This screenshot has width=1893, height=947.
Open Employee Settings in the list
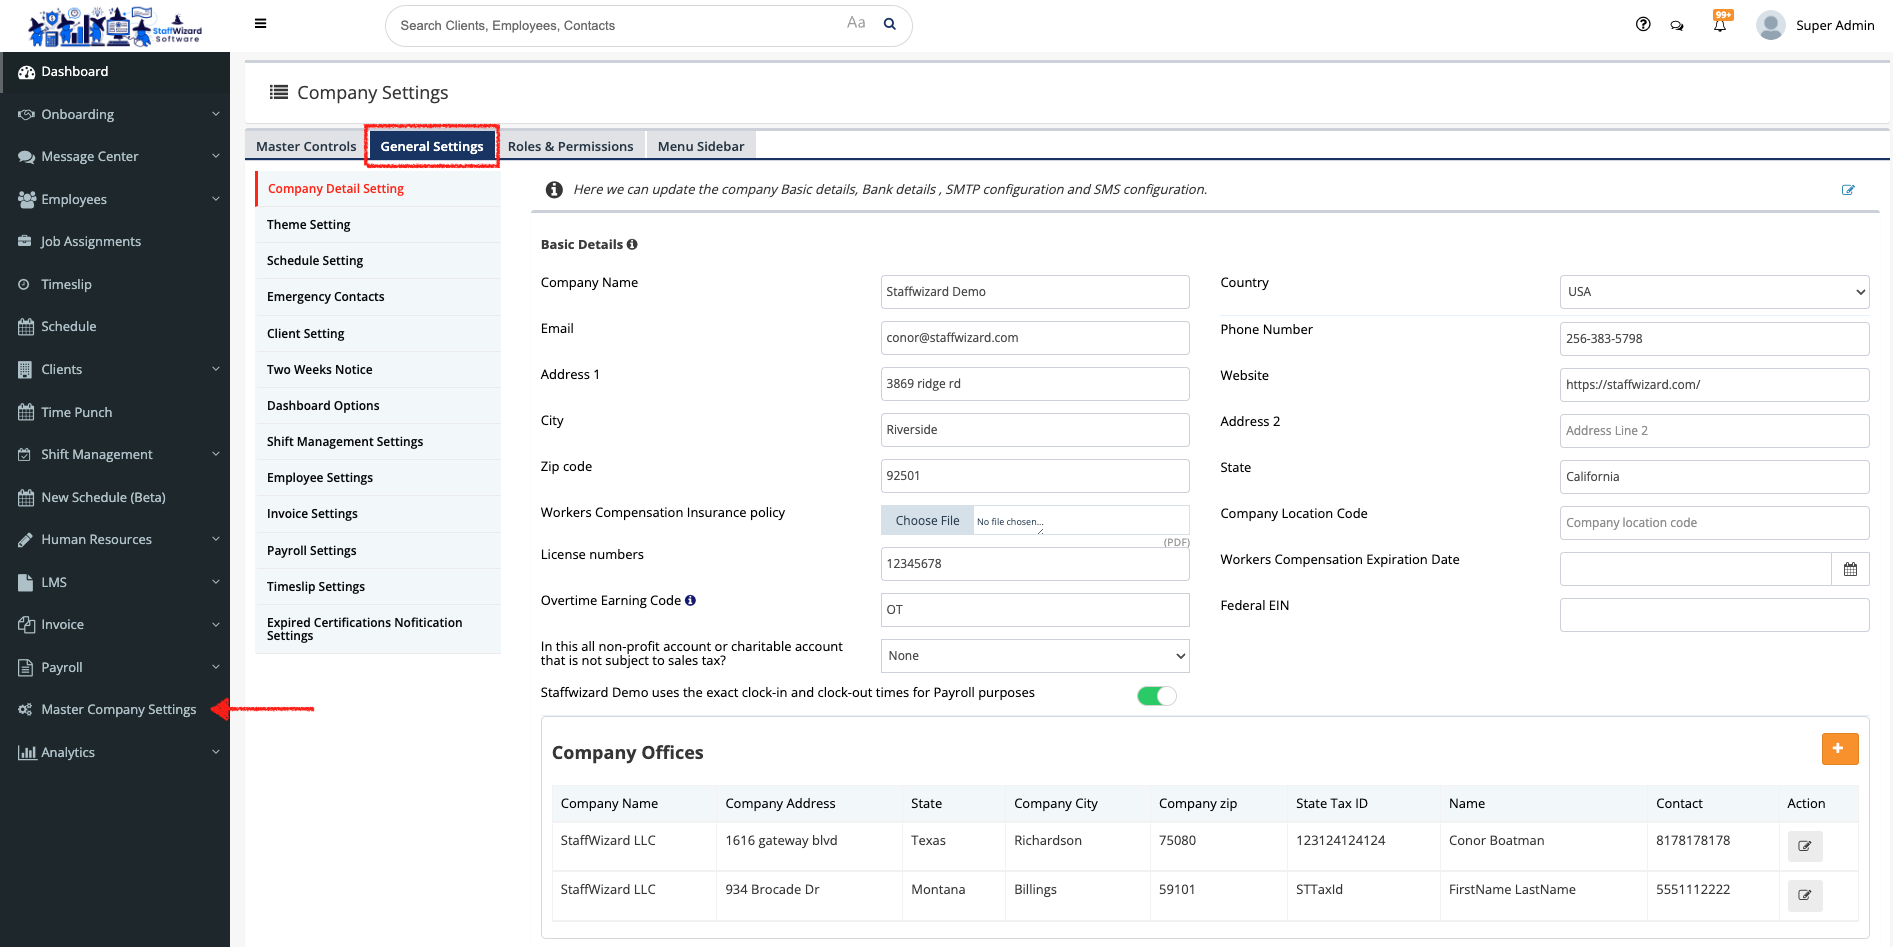pyautogui.click(x=378, y=478)
